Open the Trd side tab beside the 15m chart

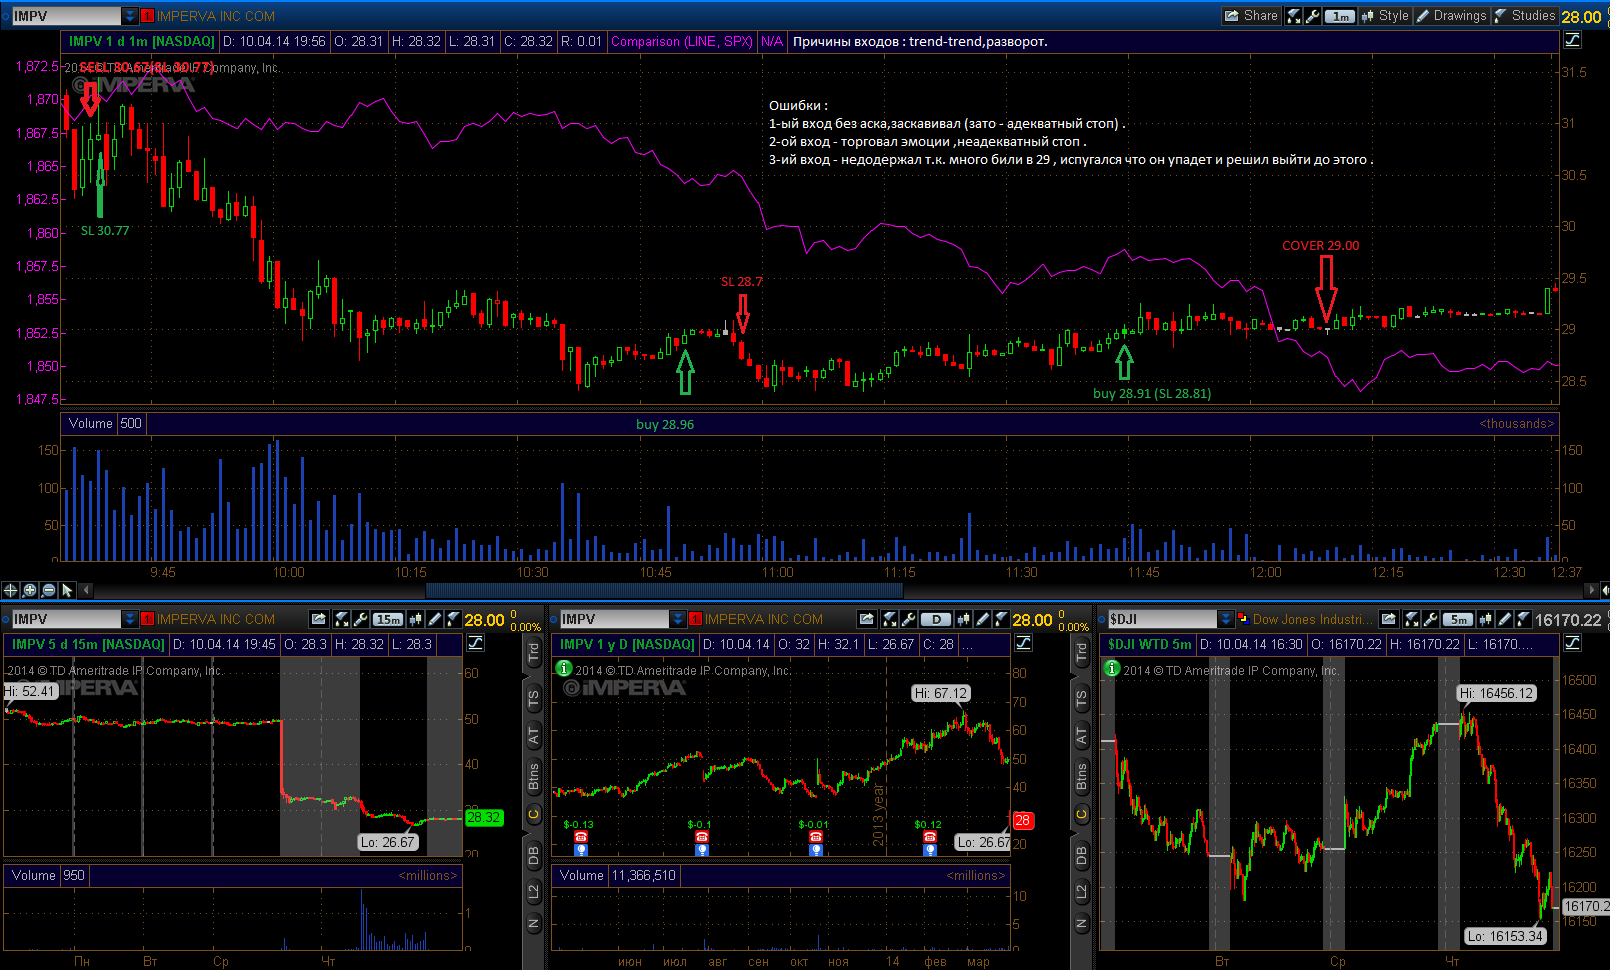[534, 654]
